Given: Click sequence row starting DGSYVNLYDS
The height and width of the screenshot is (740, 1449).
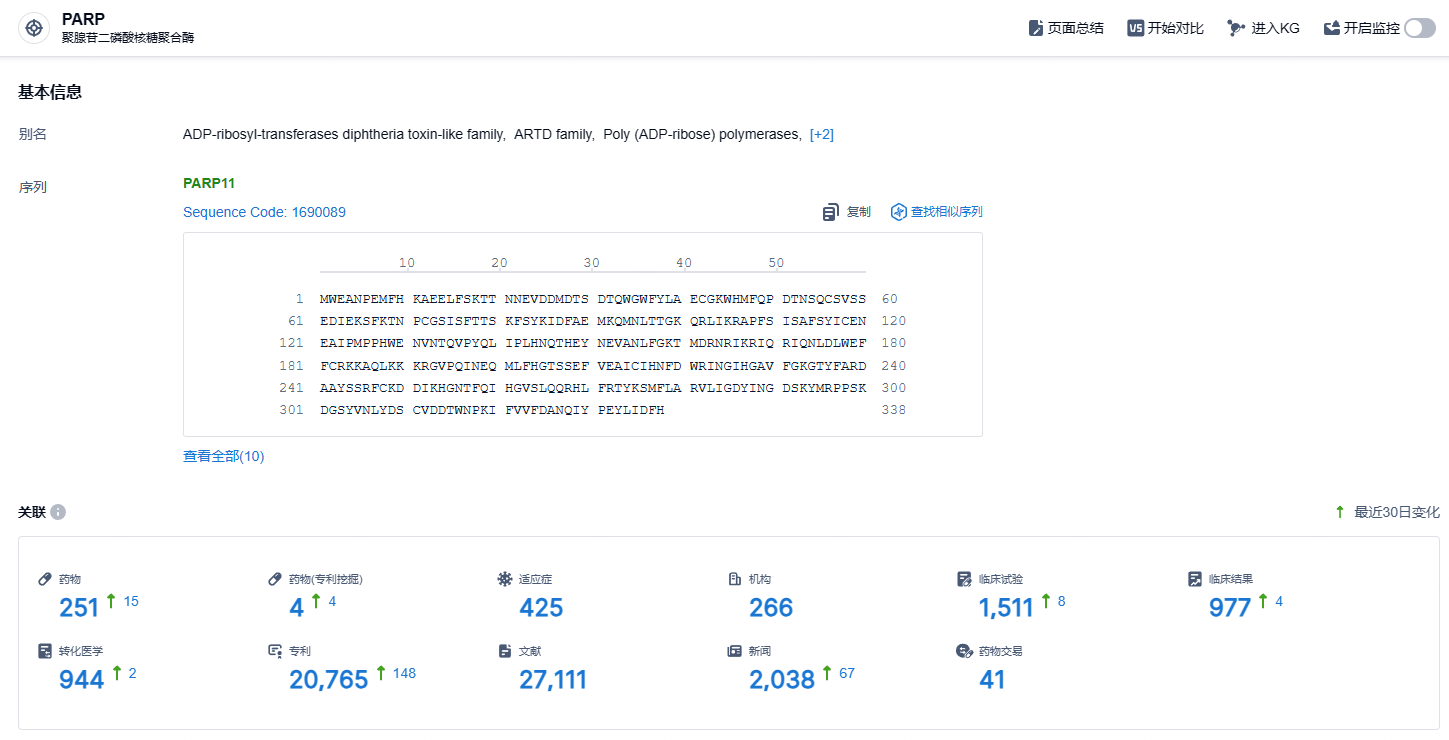Looking at the screenshot, I should pyautogui.click(x=492, y=410).
